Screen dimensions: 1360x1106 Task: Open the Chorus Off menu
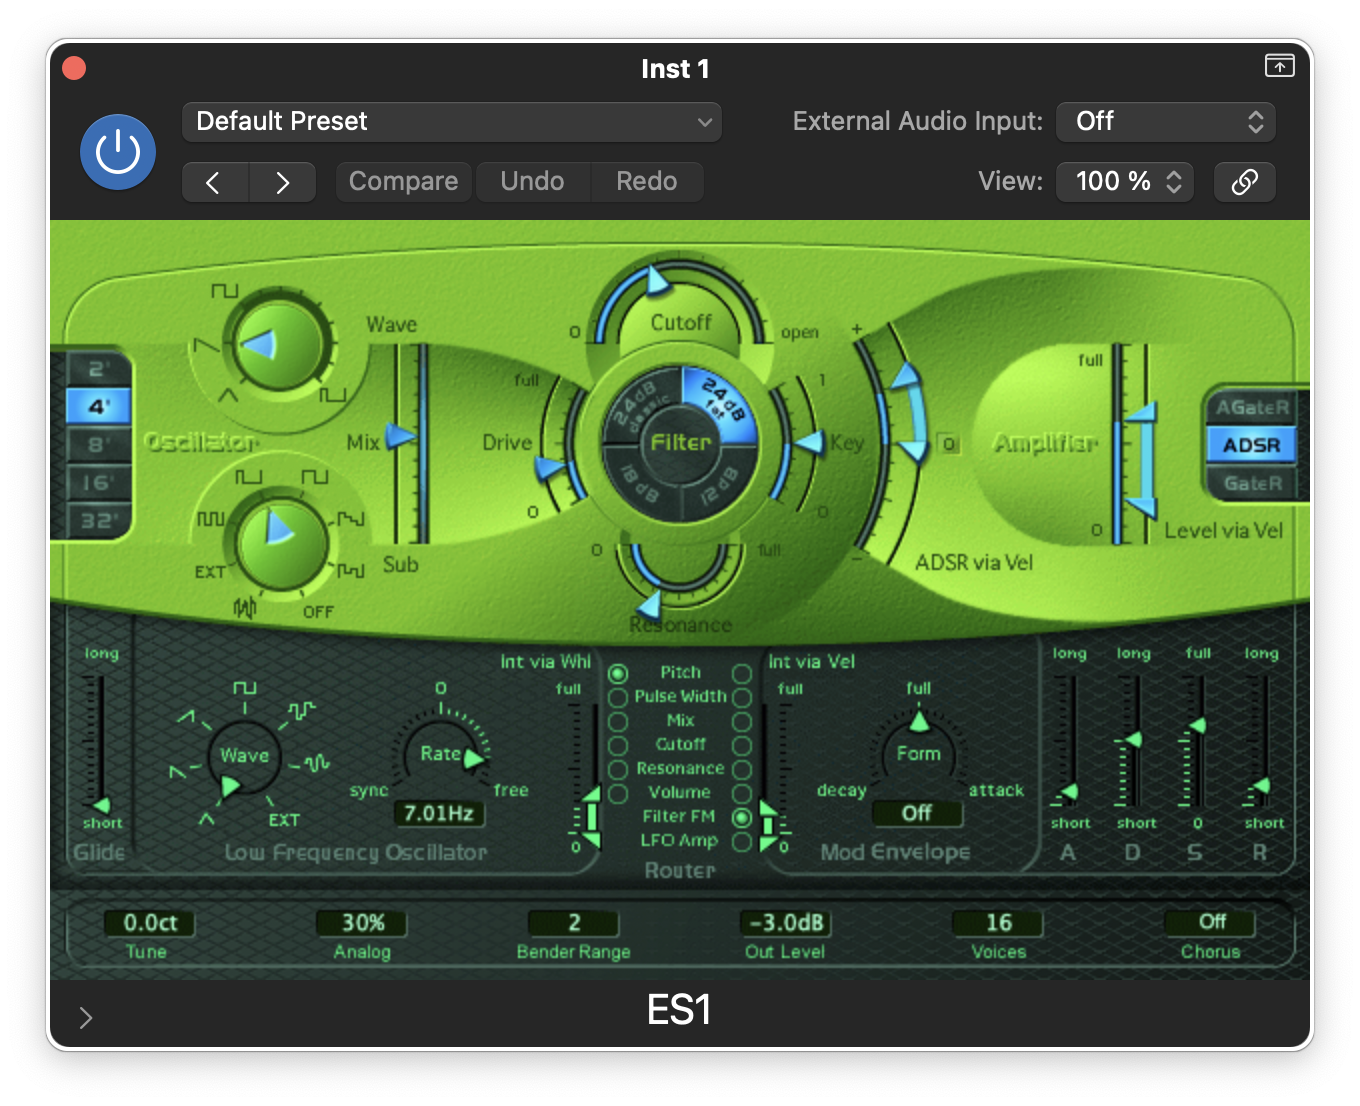point(1211,922)
